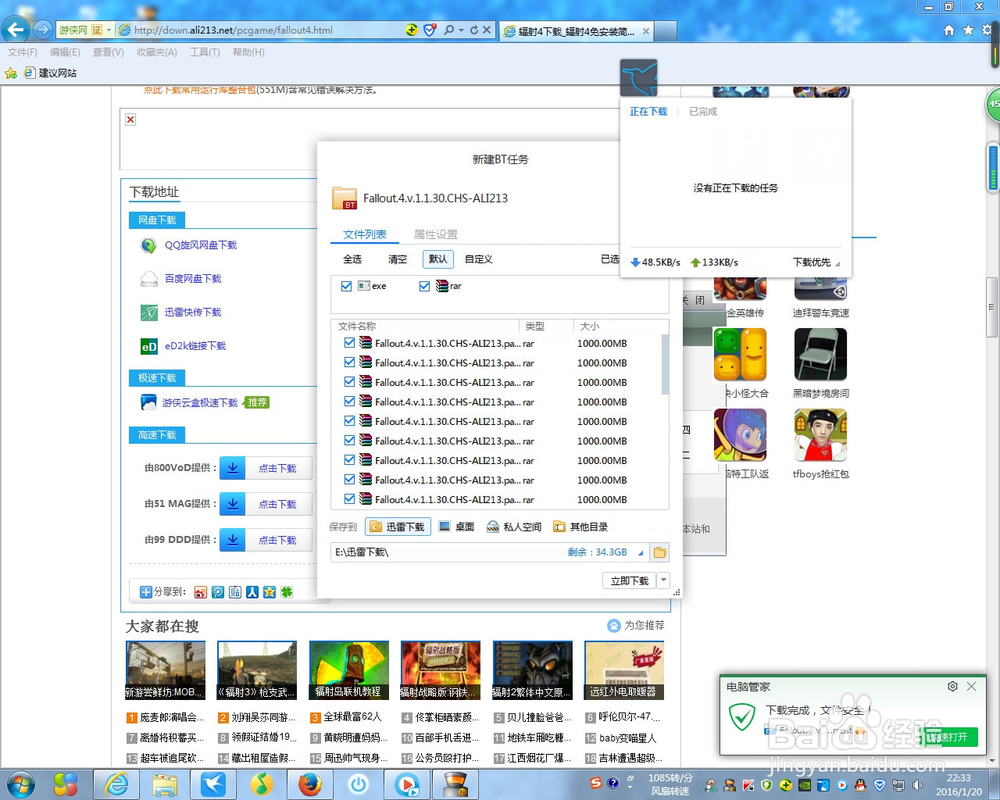Uncheck the second Fallout.4 rar file checkbox
The height and width of the screenshot is (800, 1000).
coord(349,362)
